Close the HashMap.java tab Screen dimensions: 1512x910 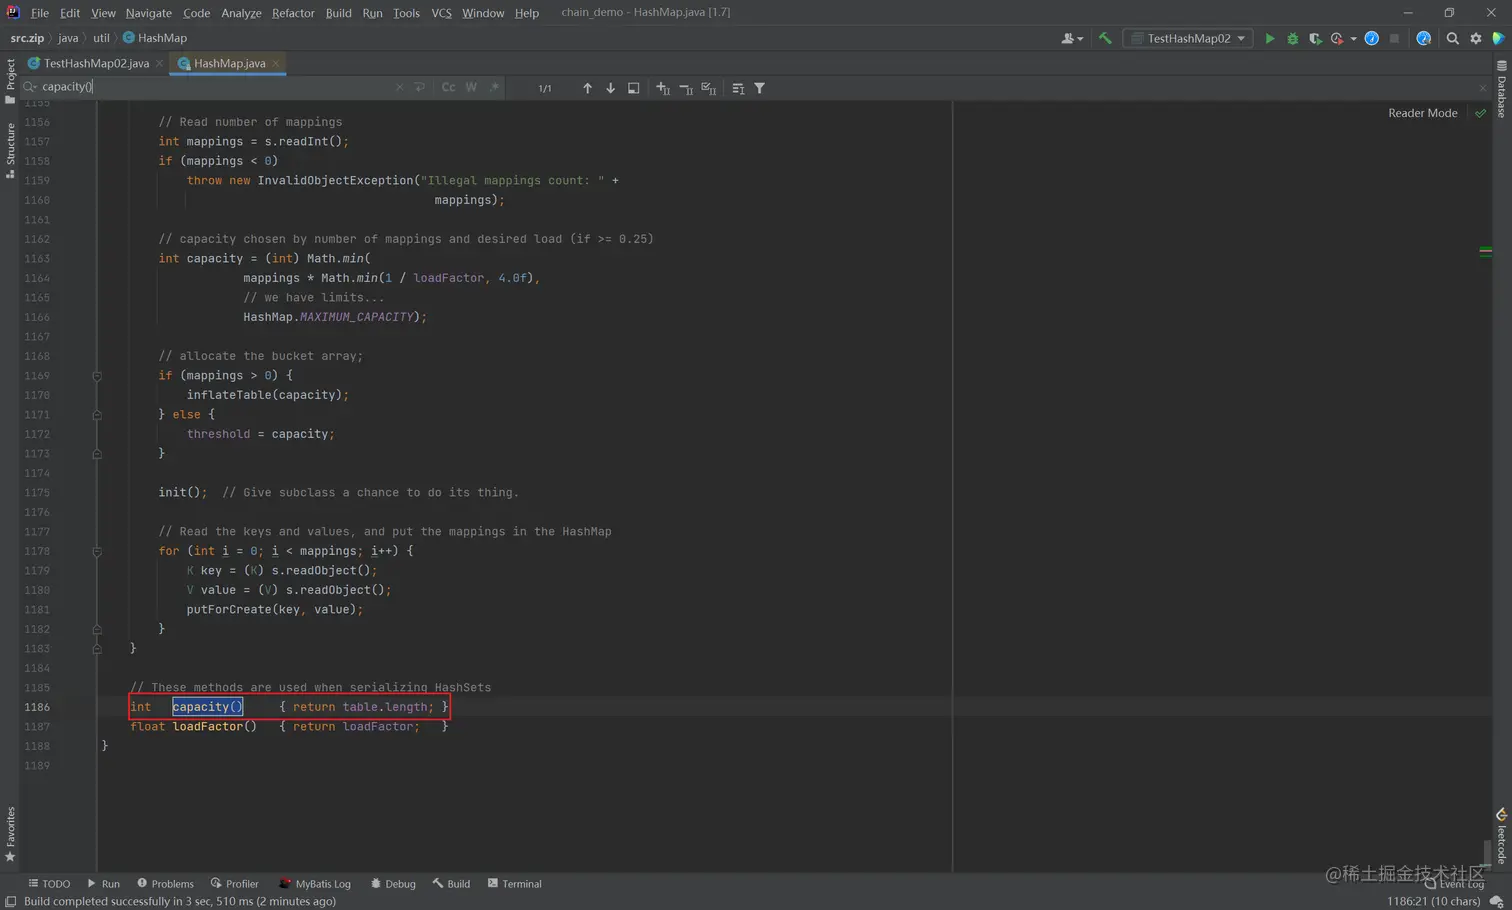(276, 63)
